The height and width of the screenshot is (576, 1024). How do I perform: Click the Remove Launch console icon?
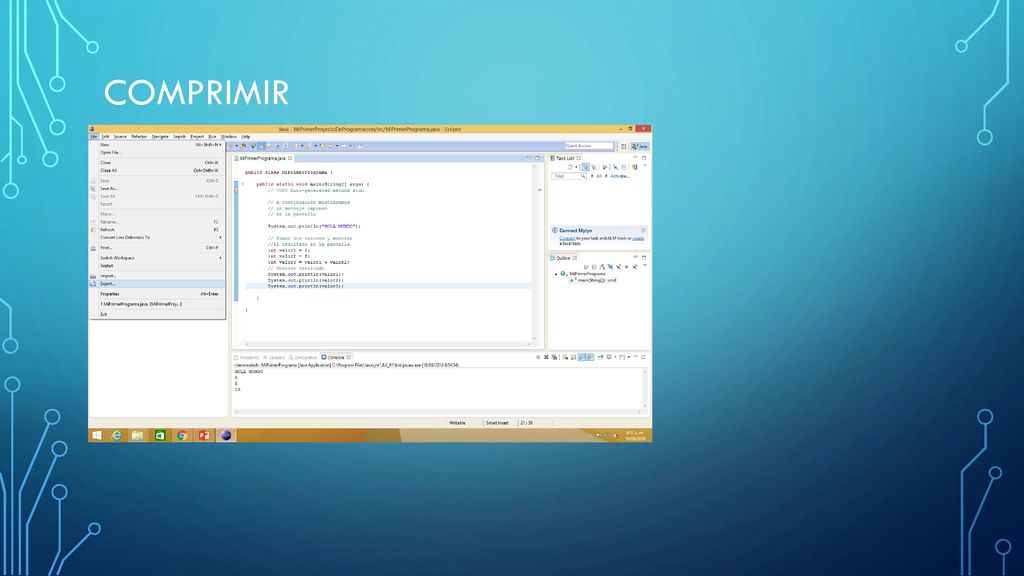coord(547,357)
